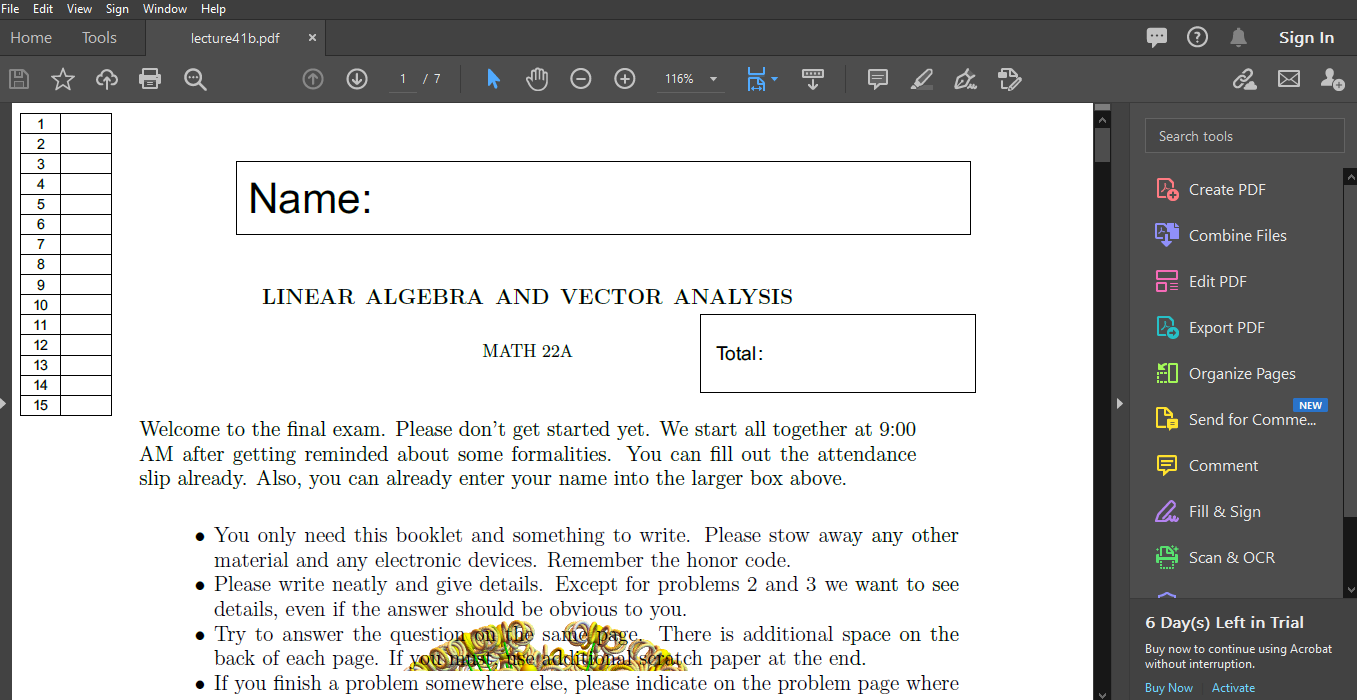This screenshot has width=1357, height=700.
Task: Zoom in with the plus icon
Action: [625, 79]
